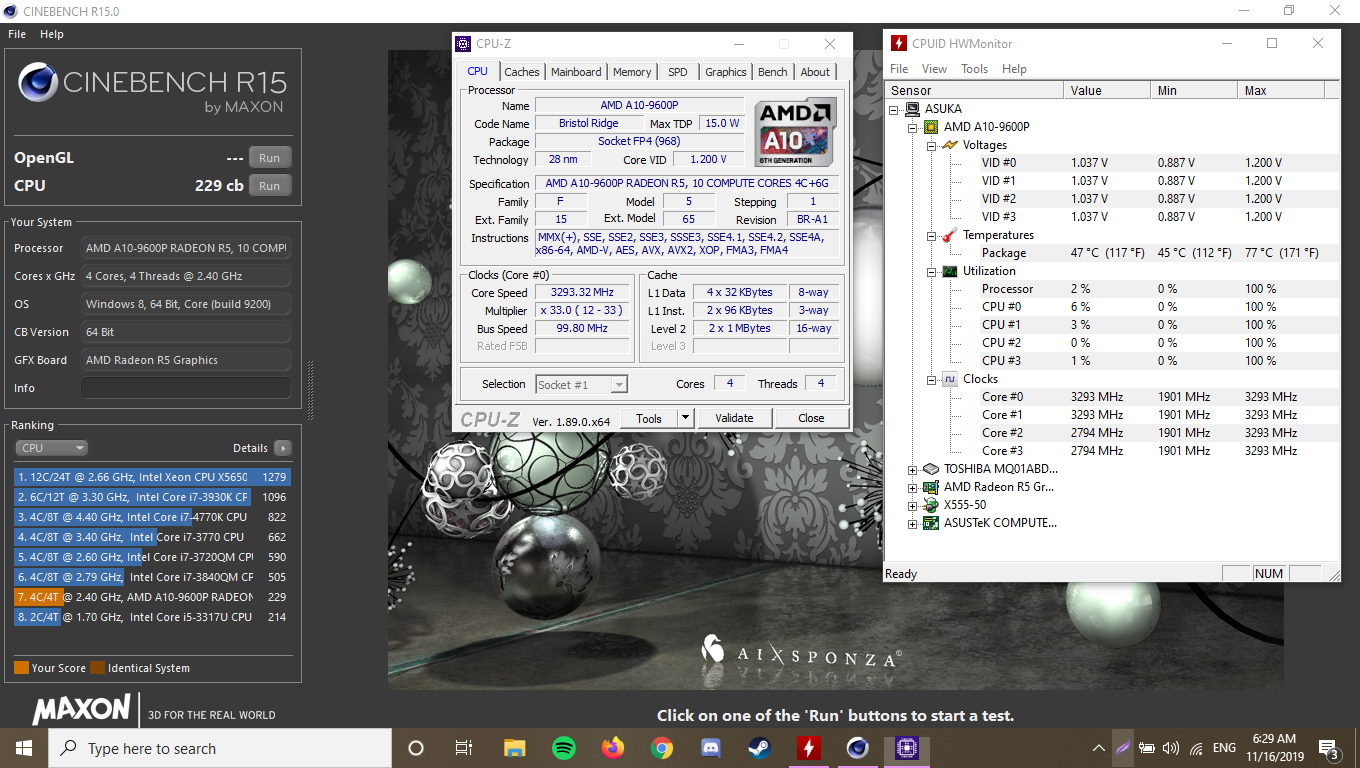Expand the ASUSTeK COMPUTE... node
The width and height of the screenshot is (1360, 768).
point(912,523)
